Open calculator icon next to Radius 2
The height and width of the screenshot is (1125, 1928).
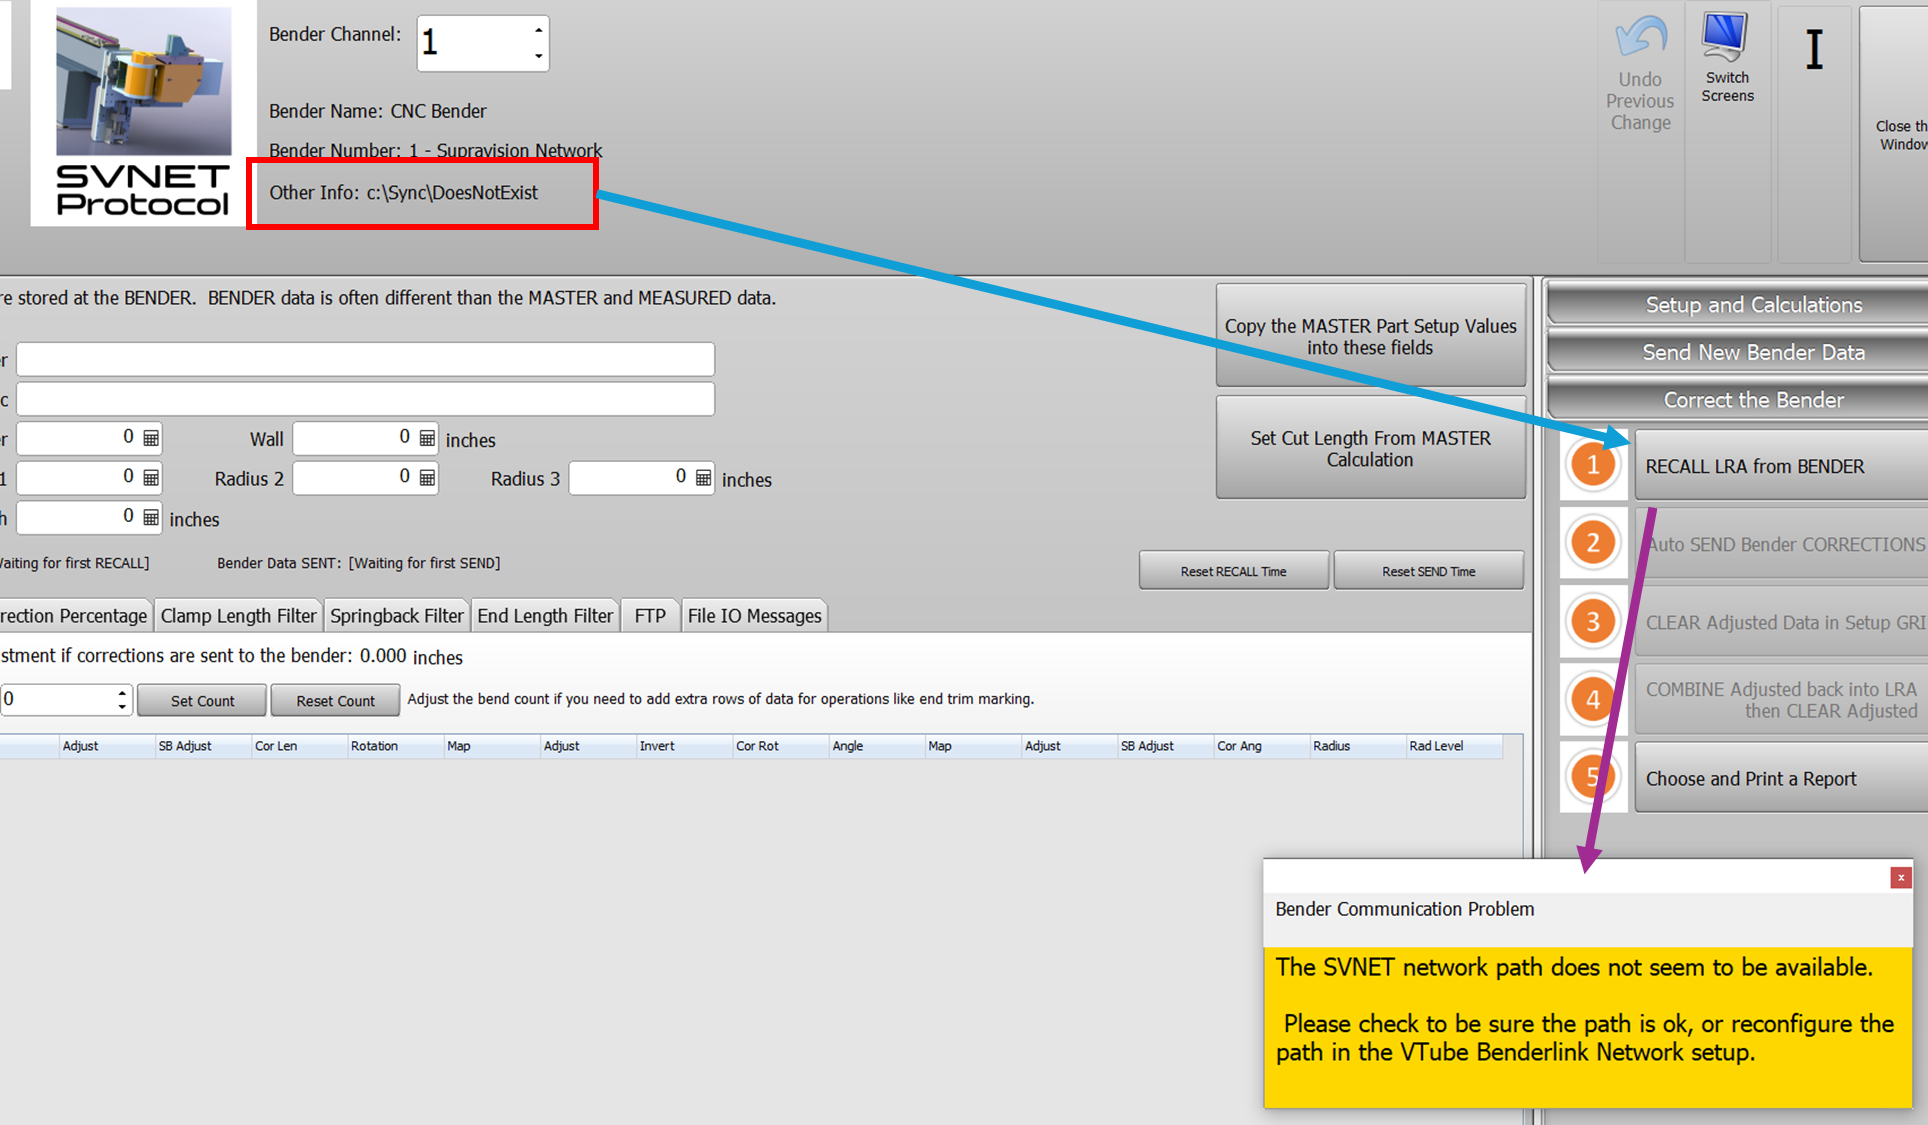[427, 478]
